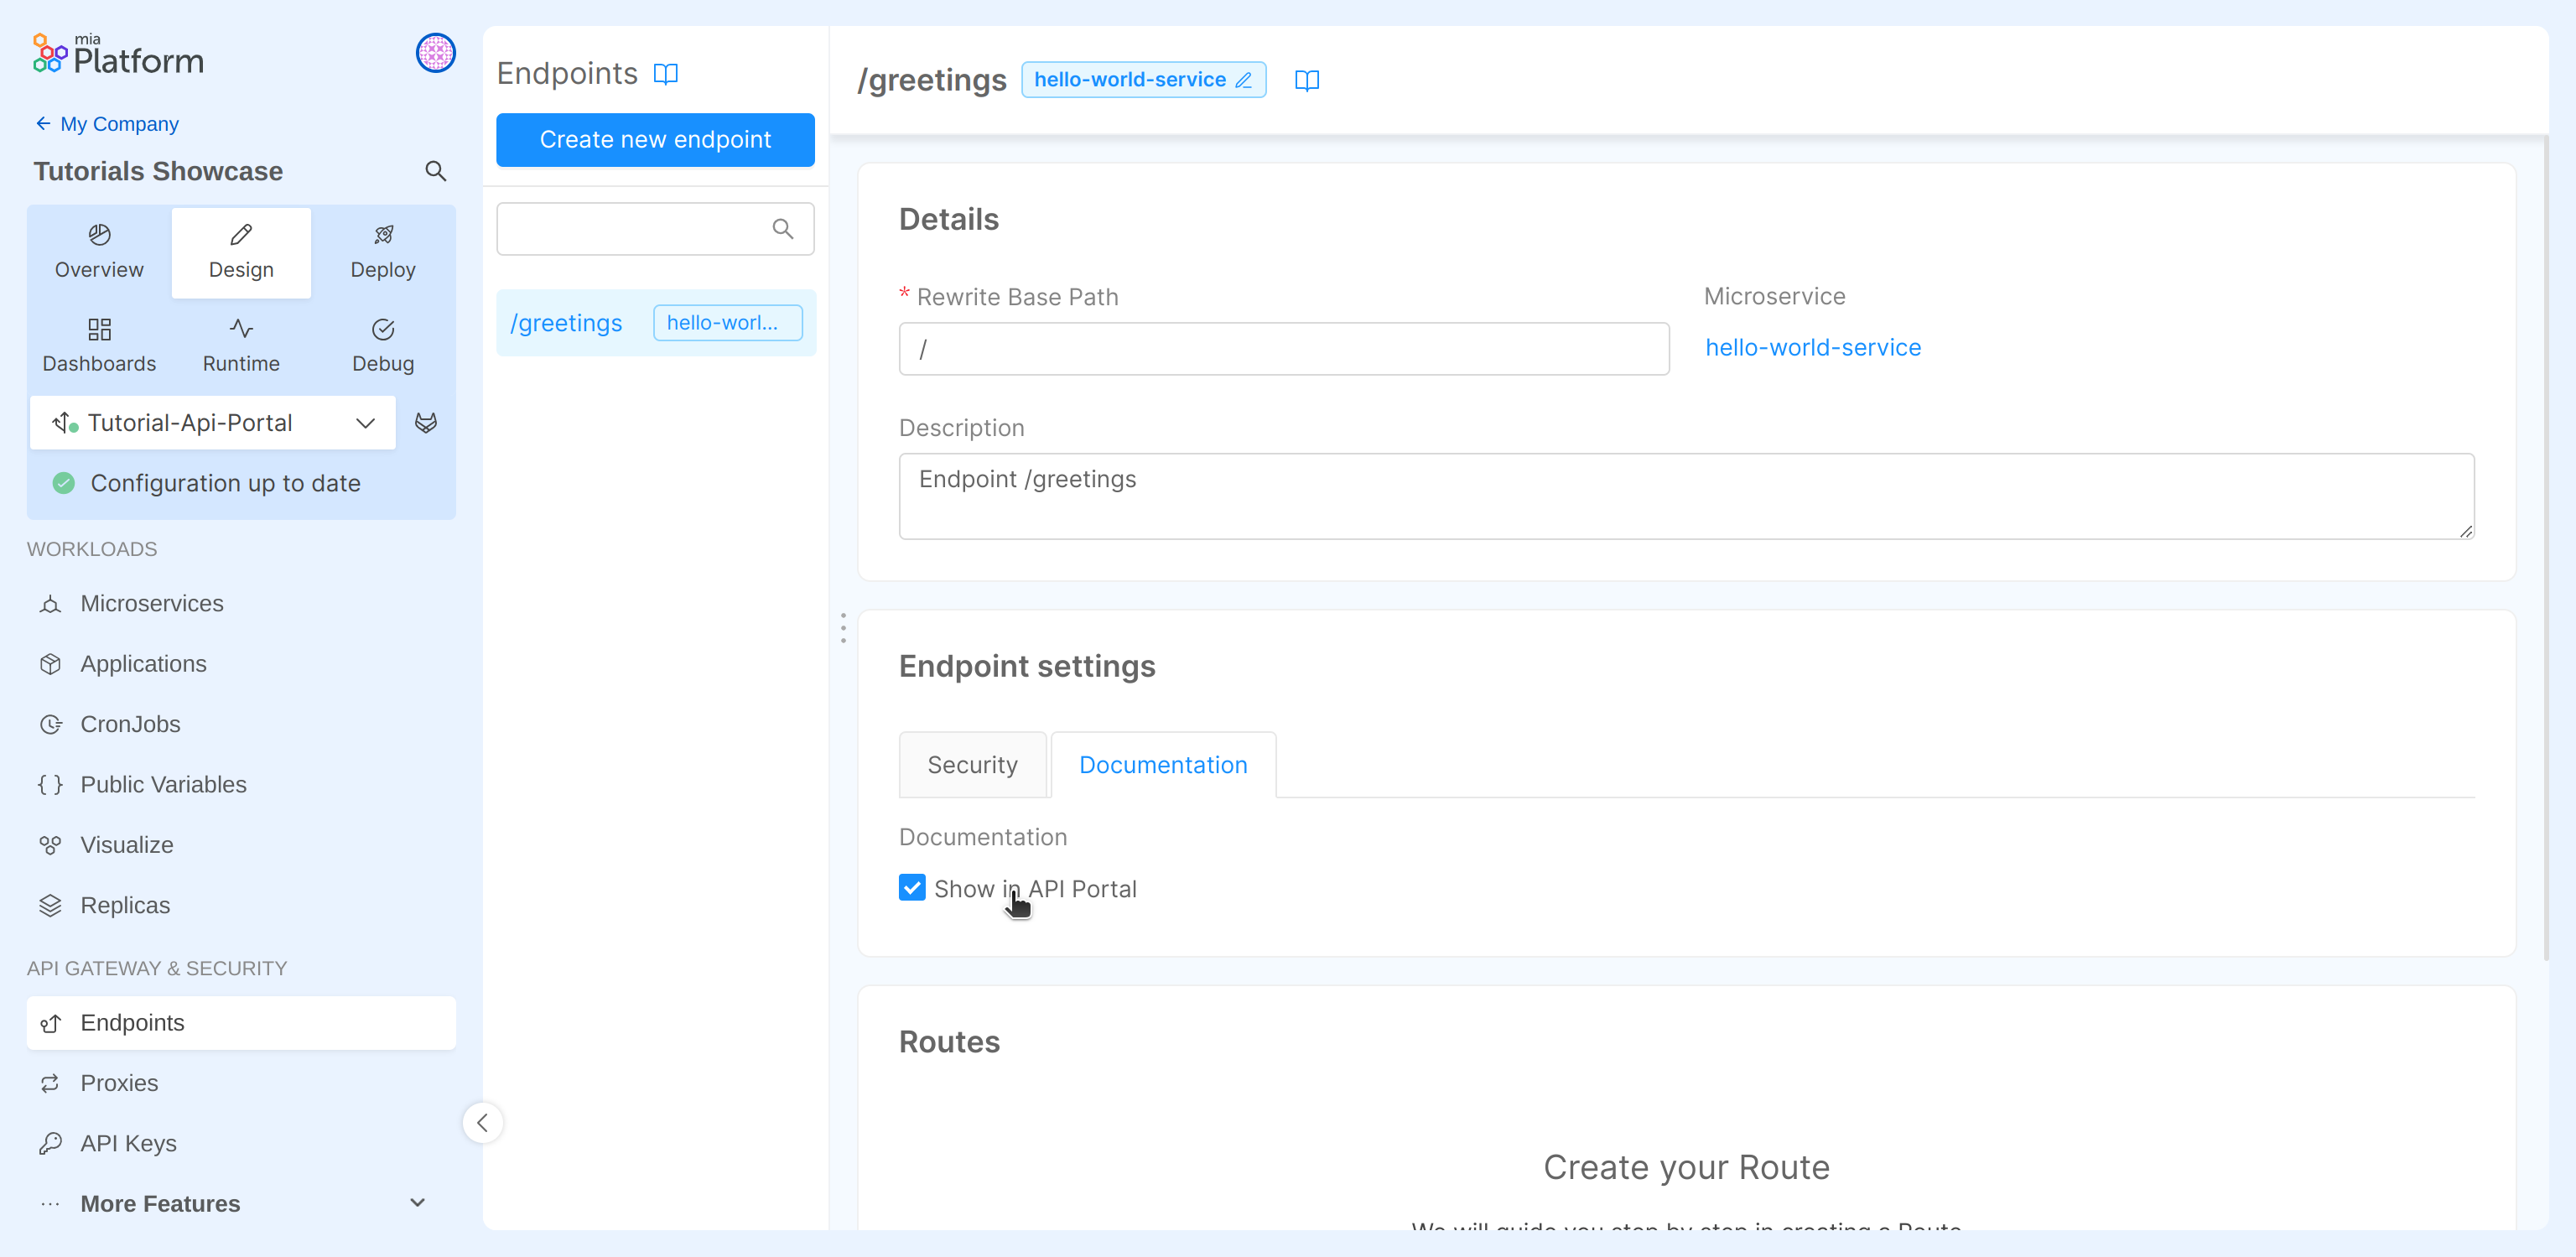
Task: Click the endpoint search input field
Action: 640,228
